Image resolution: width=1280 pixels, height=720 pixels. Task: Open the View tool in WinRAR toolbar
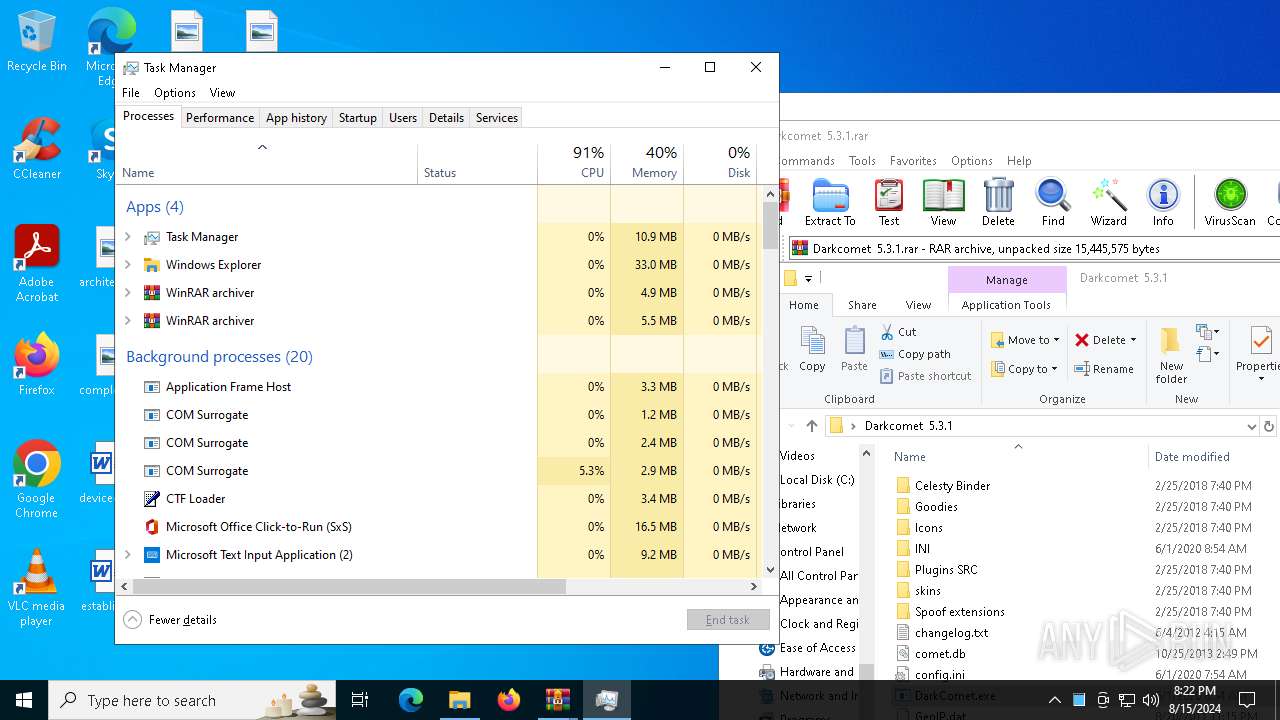point(943,203)
